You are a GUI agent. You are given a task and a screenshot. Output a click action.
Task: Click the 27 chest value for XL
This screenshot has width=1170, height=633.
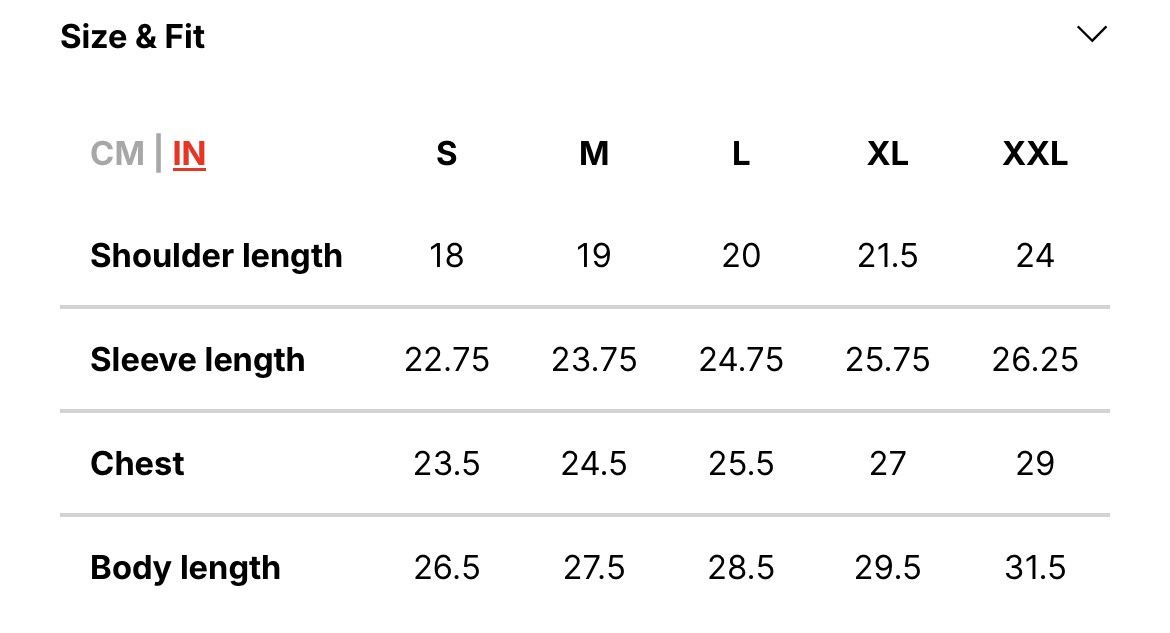click(x=887, y=464)
